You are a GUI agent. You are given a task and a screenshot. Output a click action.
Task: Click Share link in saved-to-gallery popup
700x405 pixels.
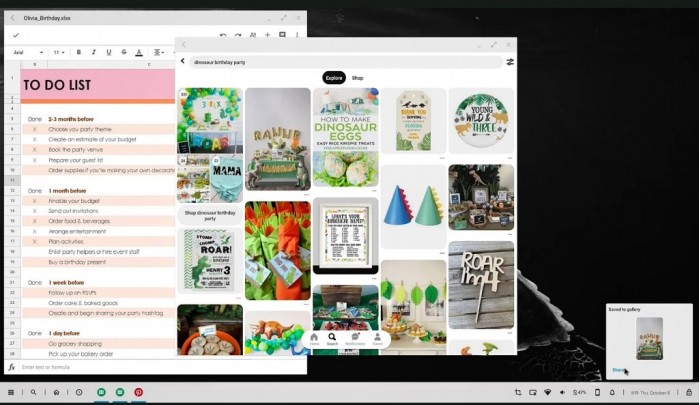(x=619, y=370)
